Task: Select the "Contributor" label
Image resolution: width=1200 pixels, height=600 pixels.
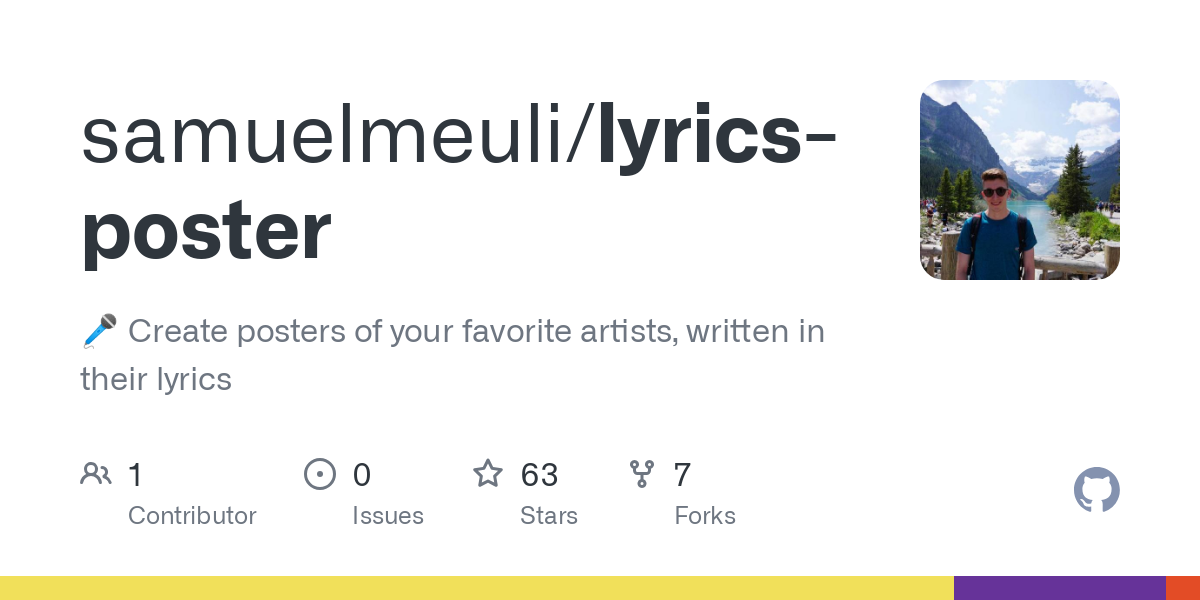Action: coord(192,516)
